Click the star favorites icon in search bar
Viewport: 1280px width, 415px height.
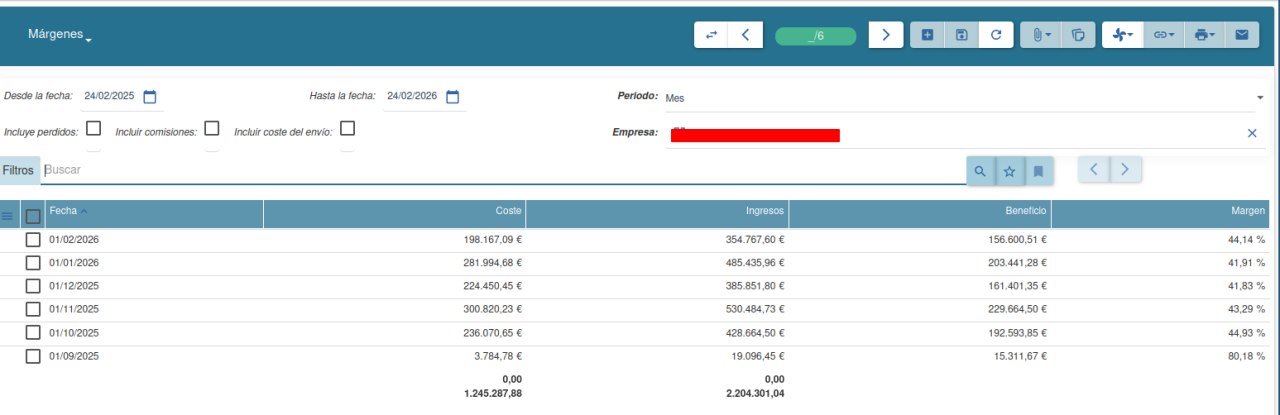click(x=1009, y=171)
